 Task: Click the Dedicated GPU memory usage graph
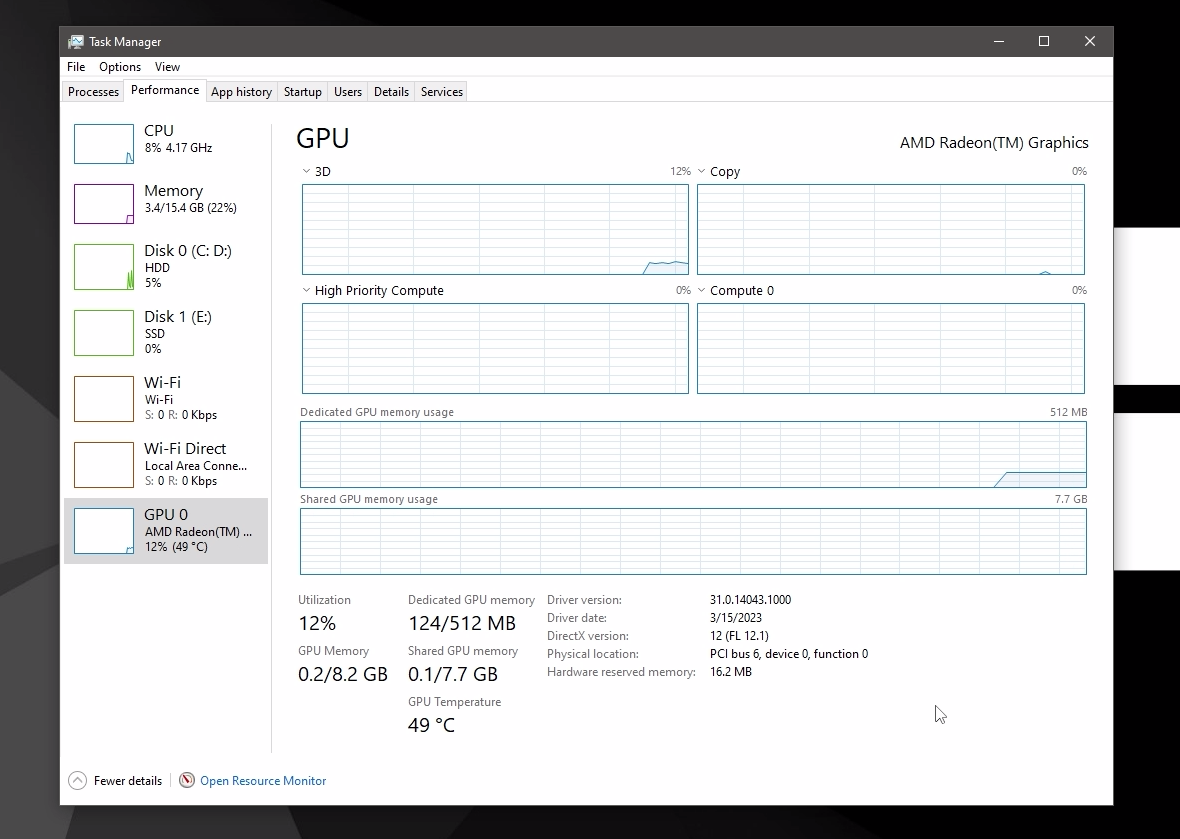(694, 453)
